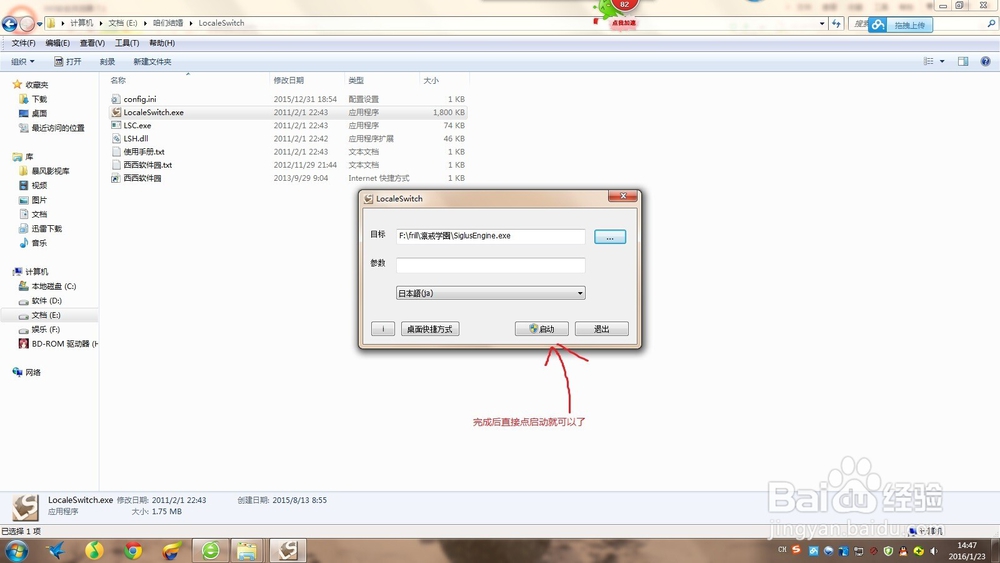Click the change view icon
This screenshot has height=563, width=1000.
(929, 61)
